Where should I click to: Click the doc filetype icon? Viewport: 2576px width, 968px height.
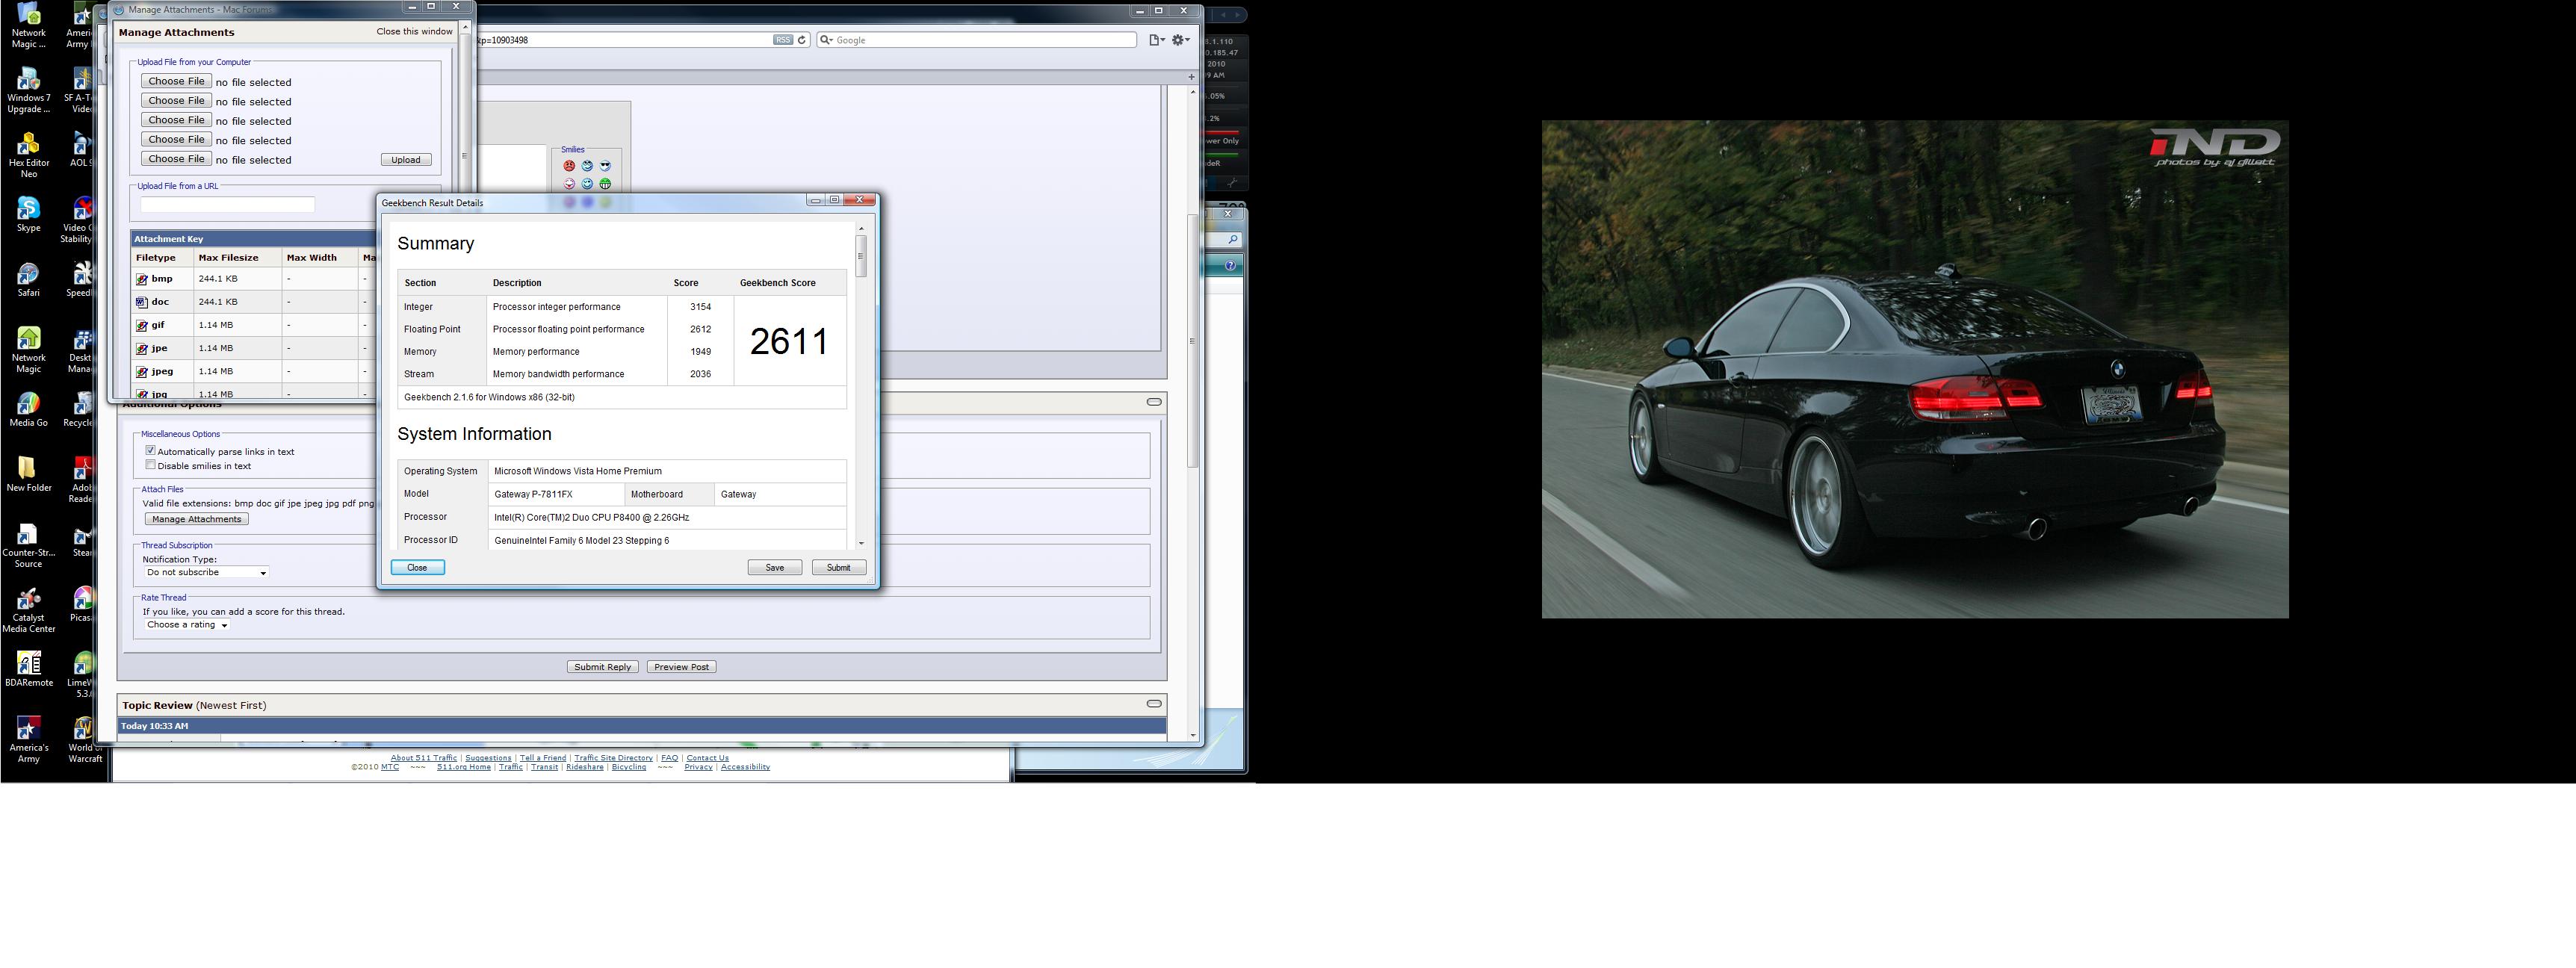(x=142, y=302)
